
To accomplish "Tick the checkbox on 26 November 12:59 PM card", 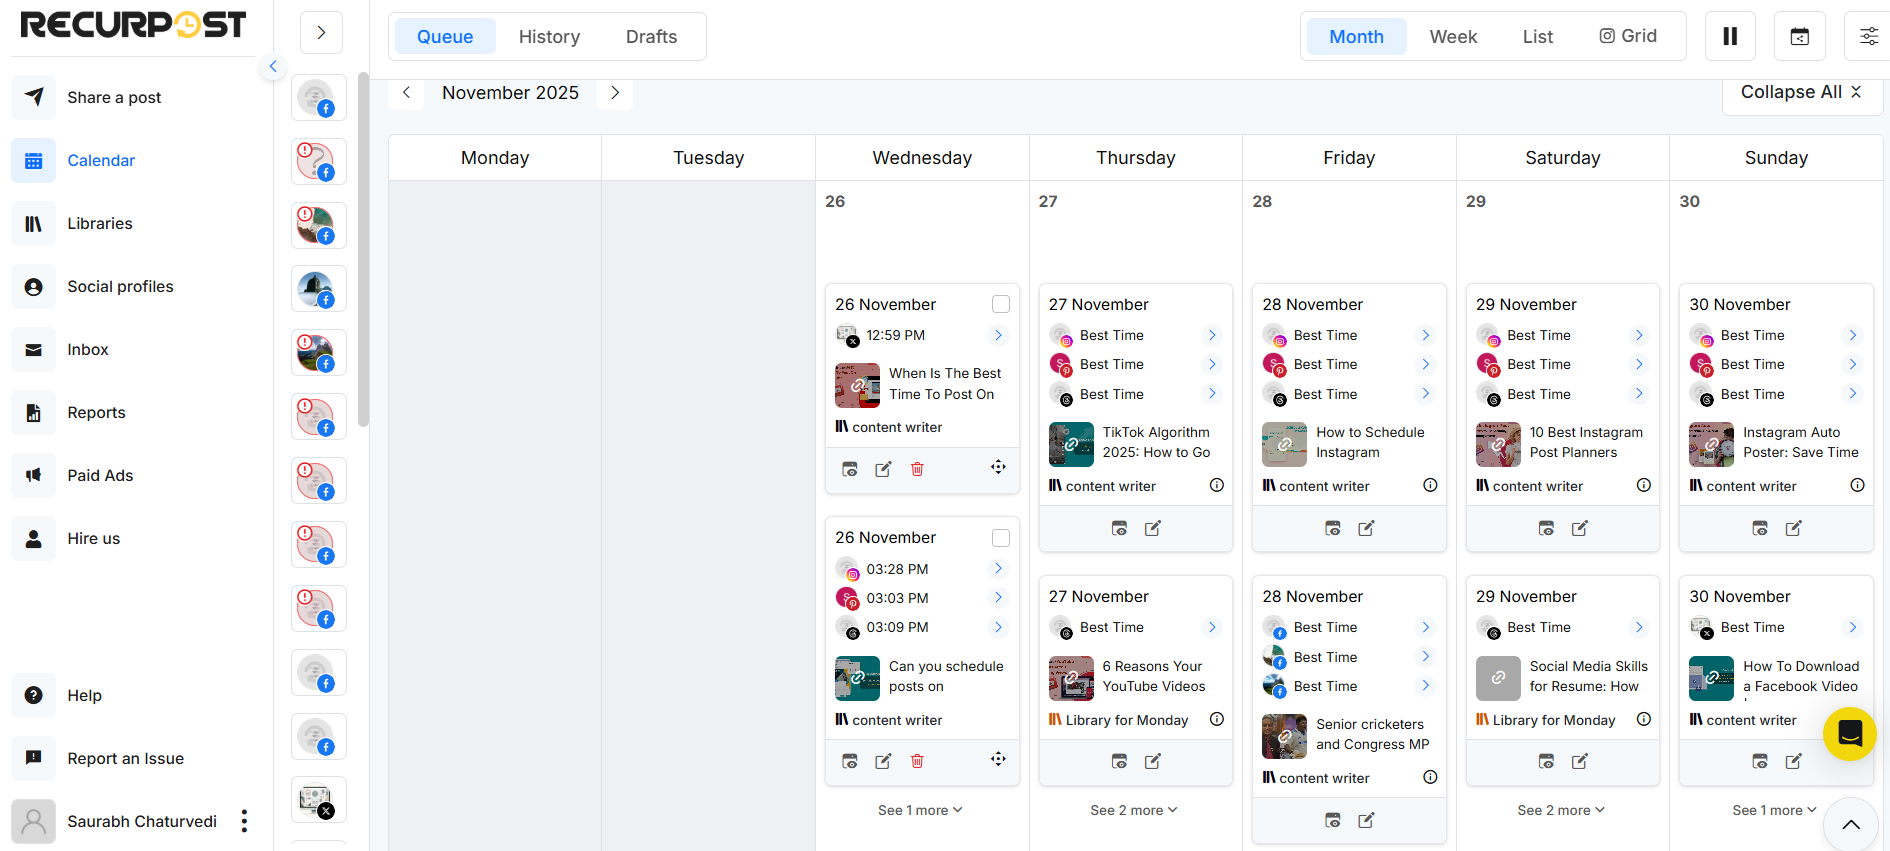I will pos(1001,304).
